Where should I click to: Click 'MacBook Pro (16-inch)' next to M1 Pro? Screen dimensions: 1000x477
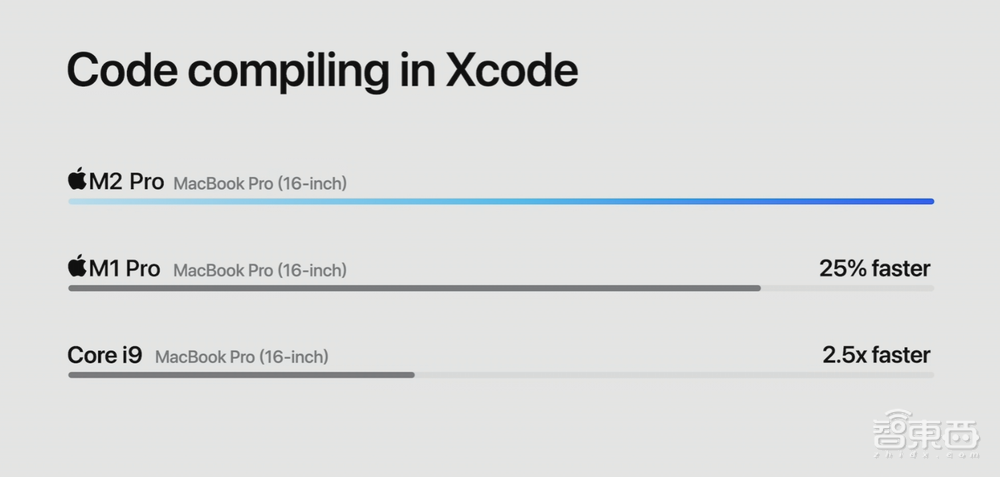[260, 270]
